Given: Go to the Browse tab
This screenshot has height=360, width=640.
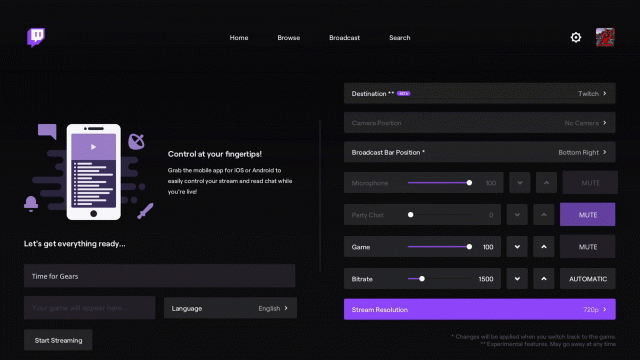Looking at the screenshot, I should [x=289, y=38].
